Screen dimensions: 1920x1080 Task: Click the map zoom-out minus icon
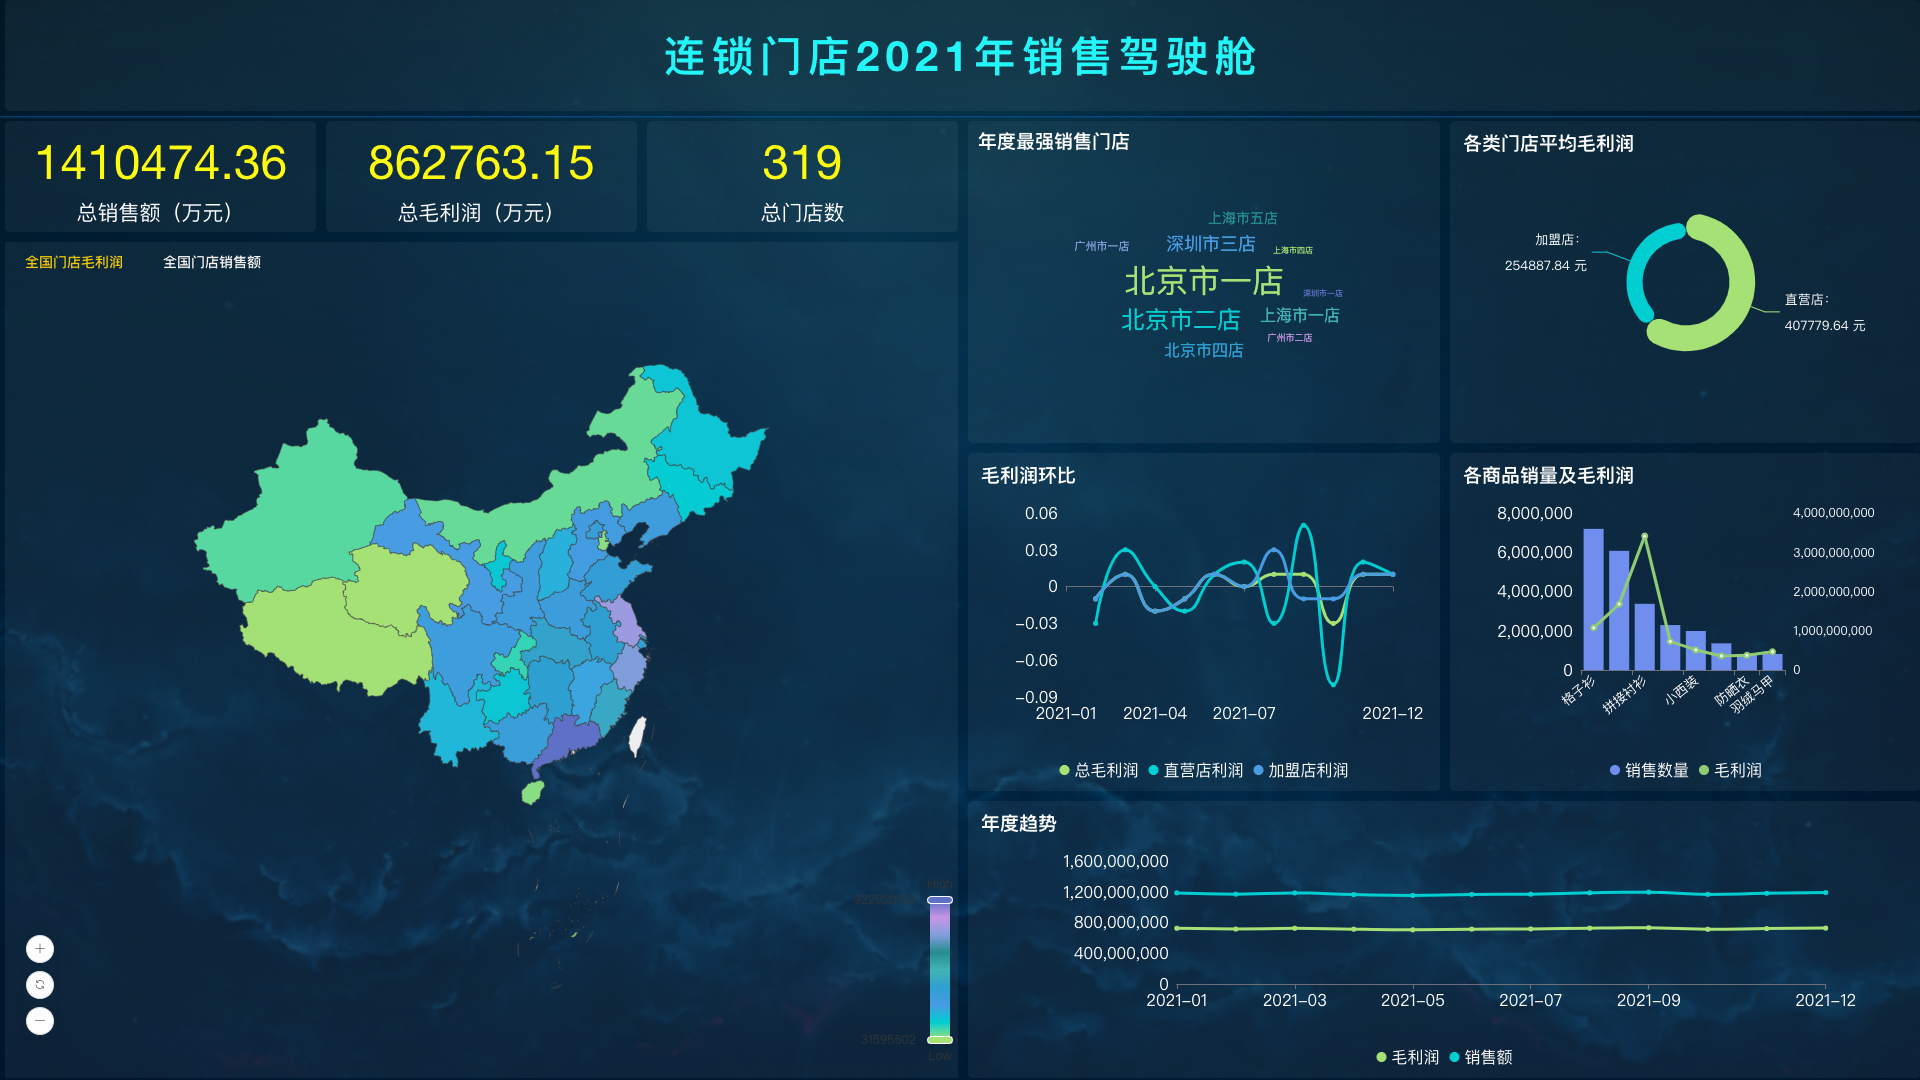point(38,1021)
